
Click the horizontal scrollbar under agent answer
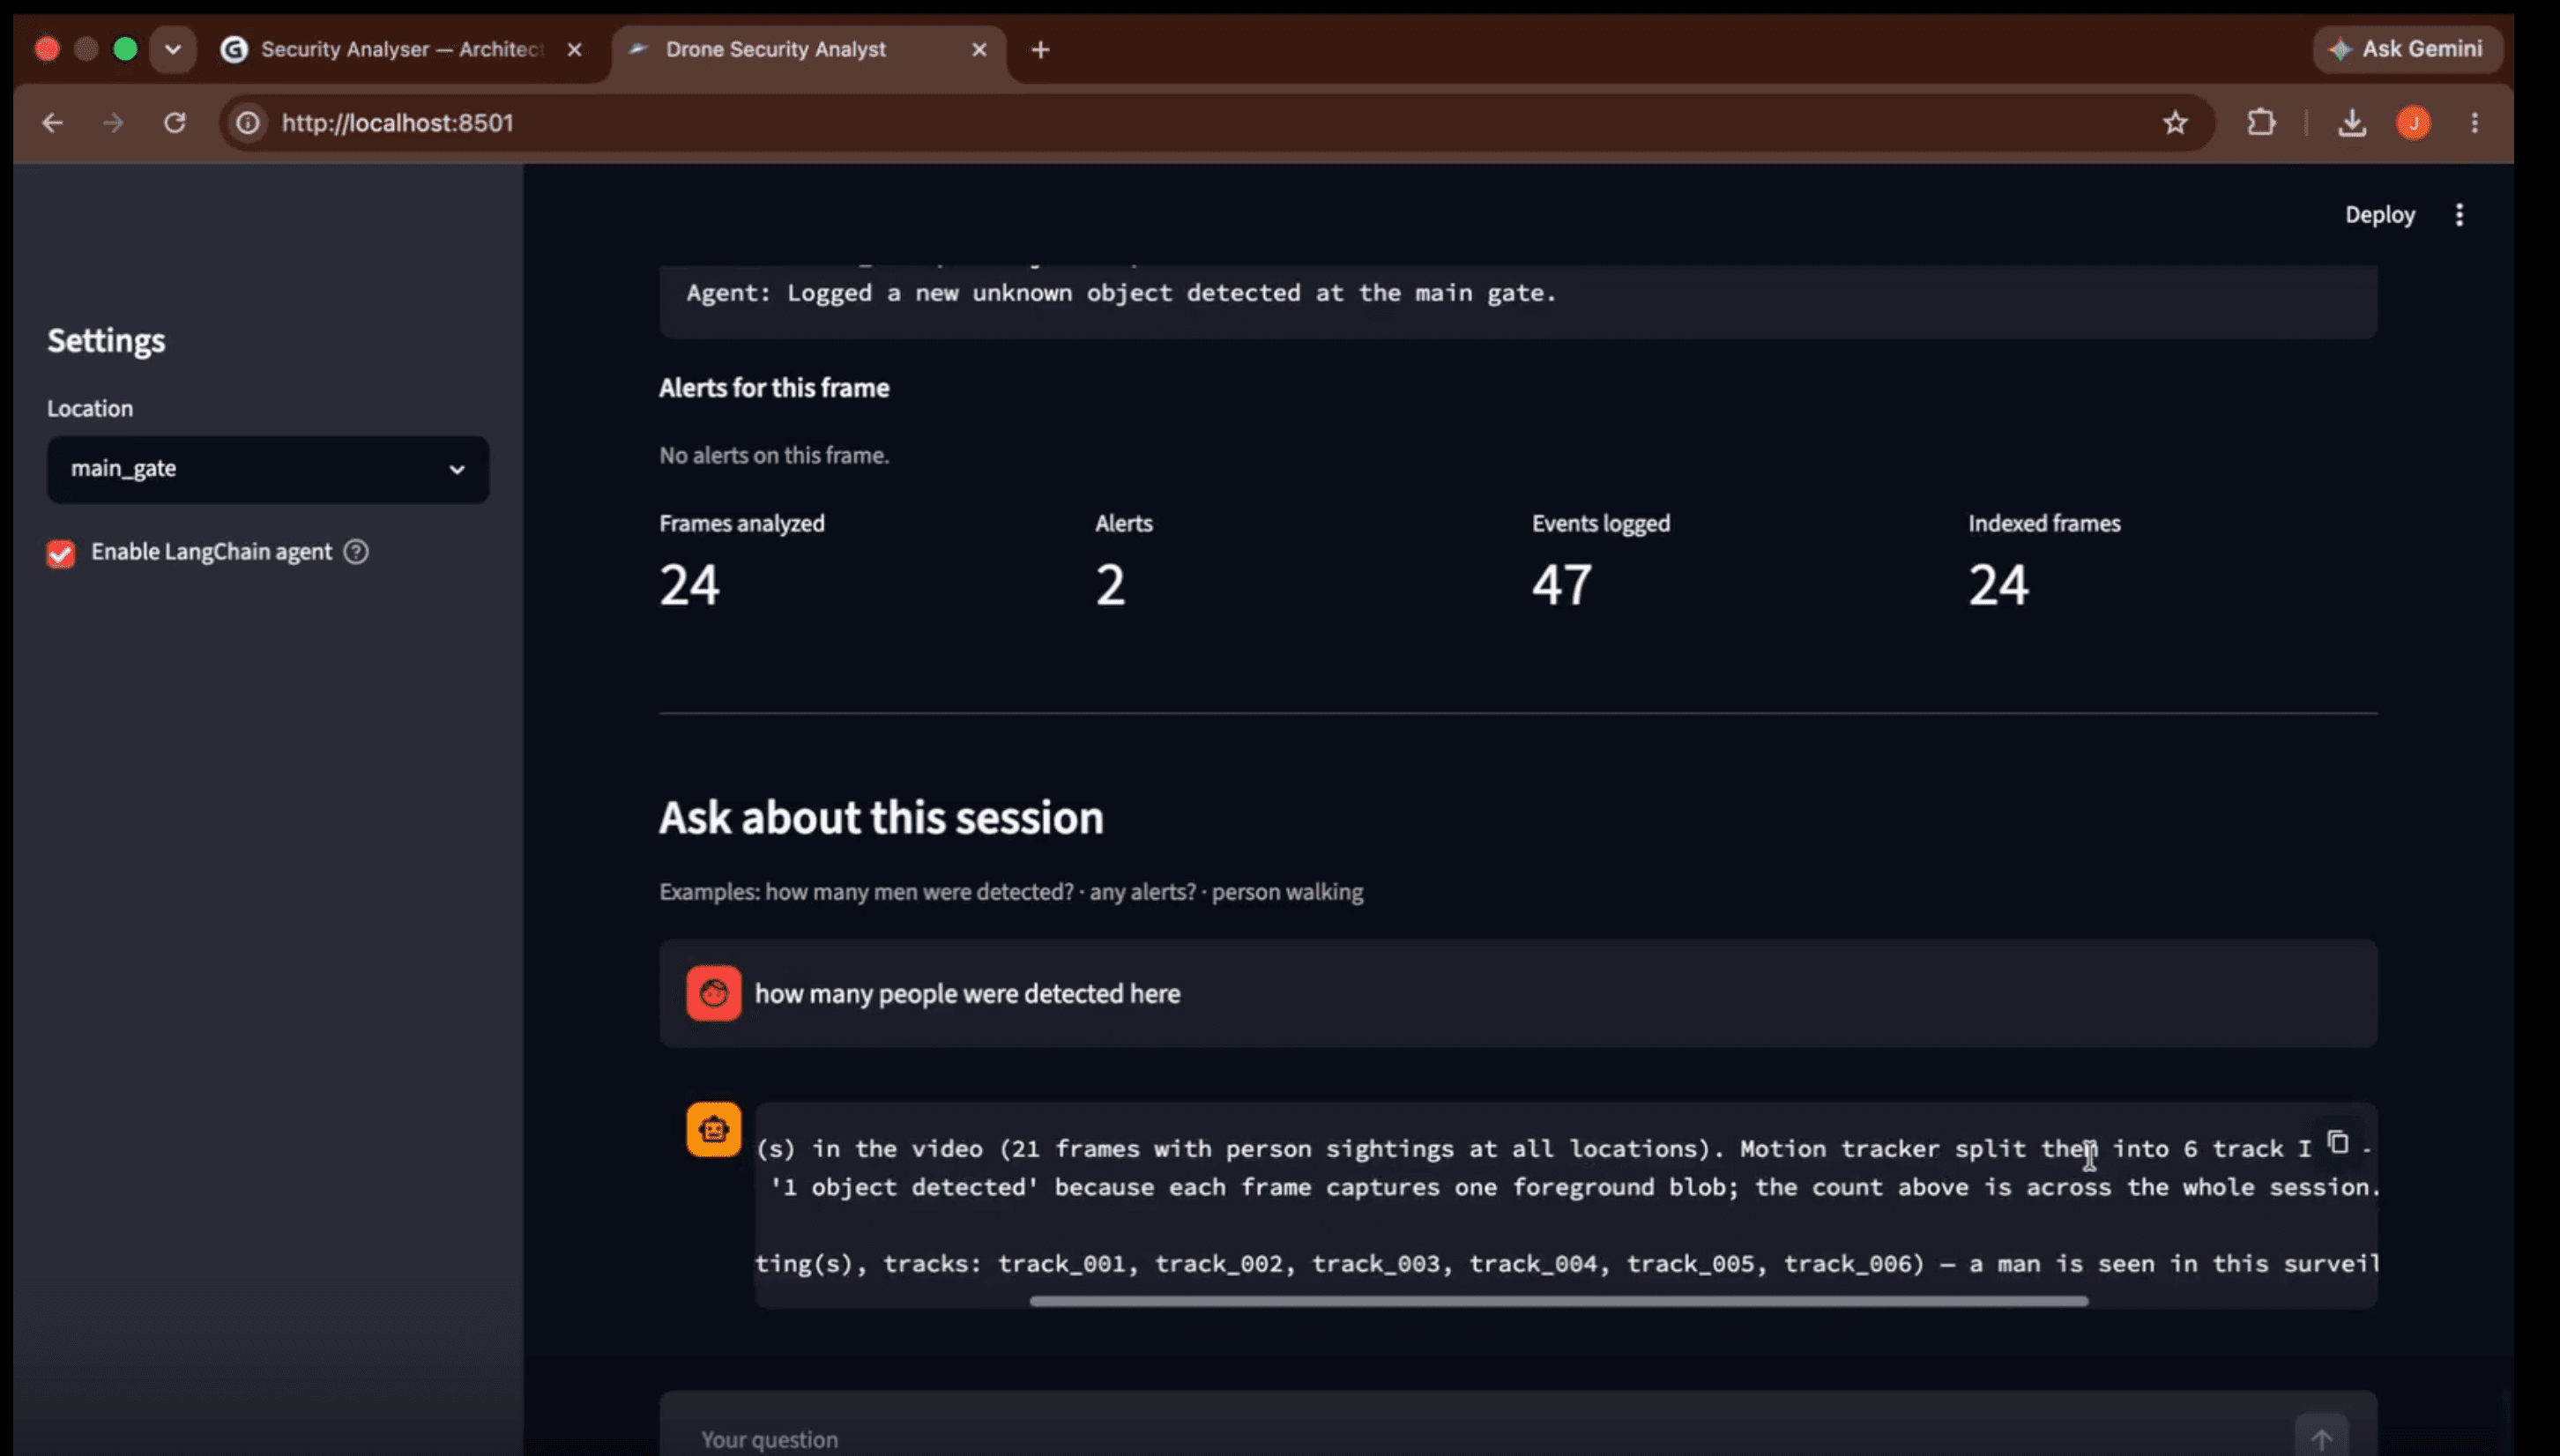coord(1558,1301)
